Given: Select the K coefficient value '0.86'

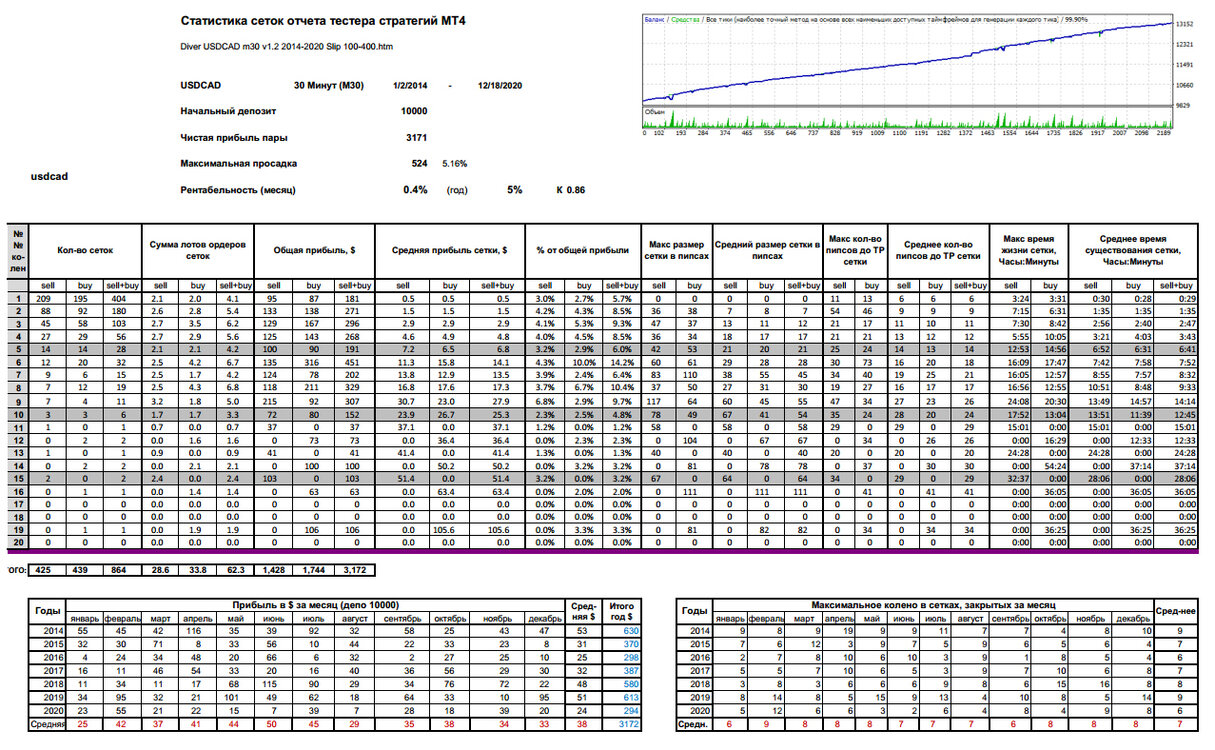Looking at the screenshot, I should tap(577, 189).
